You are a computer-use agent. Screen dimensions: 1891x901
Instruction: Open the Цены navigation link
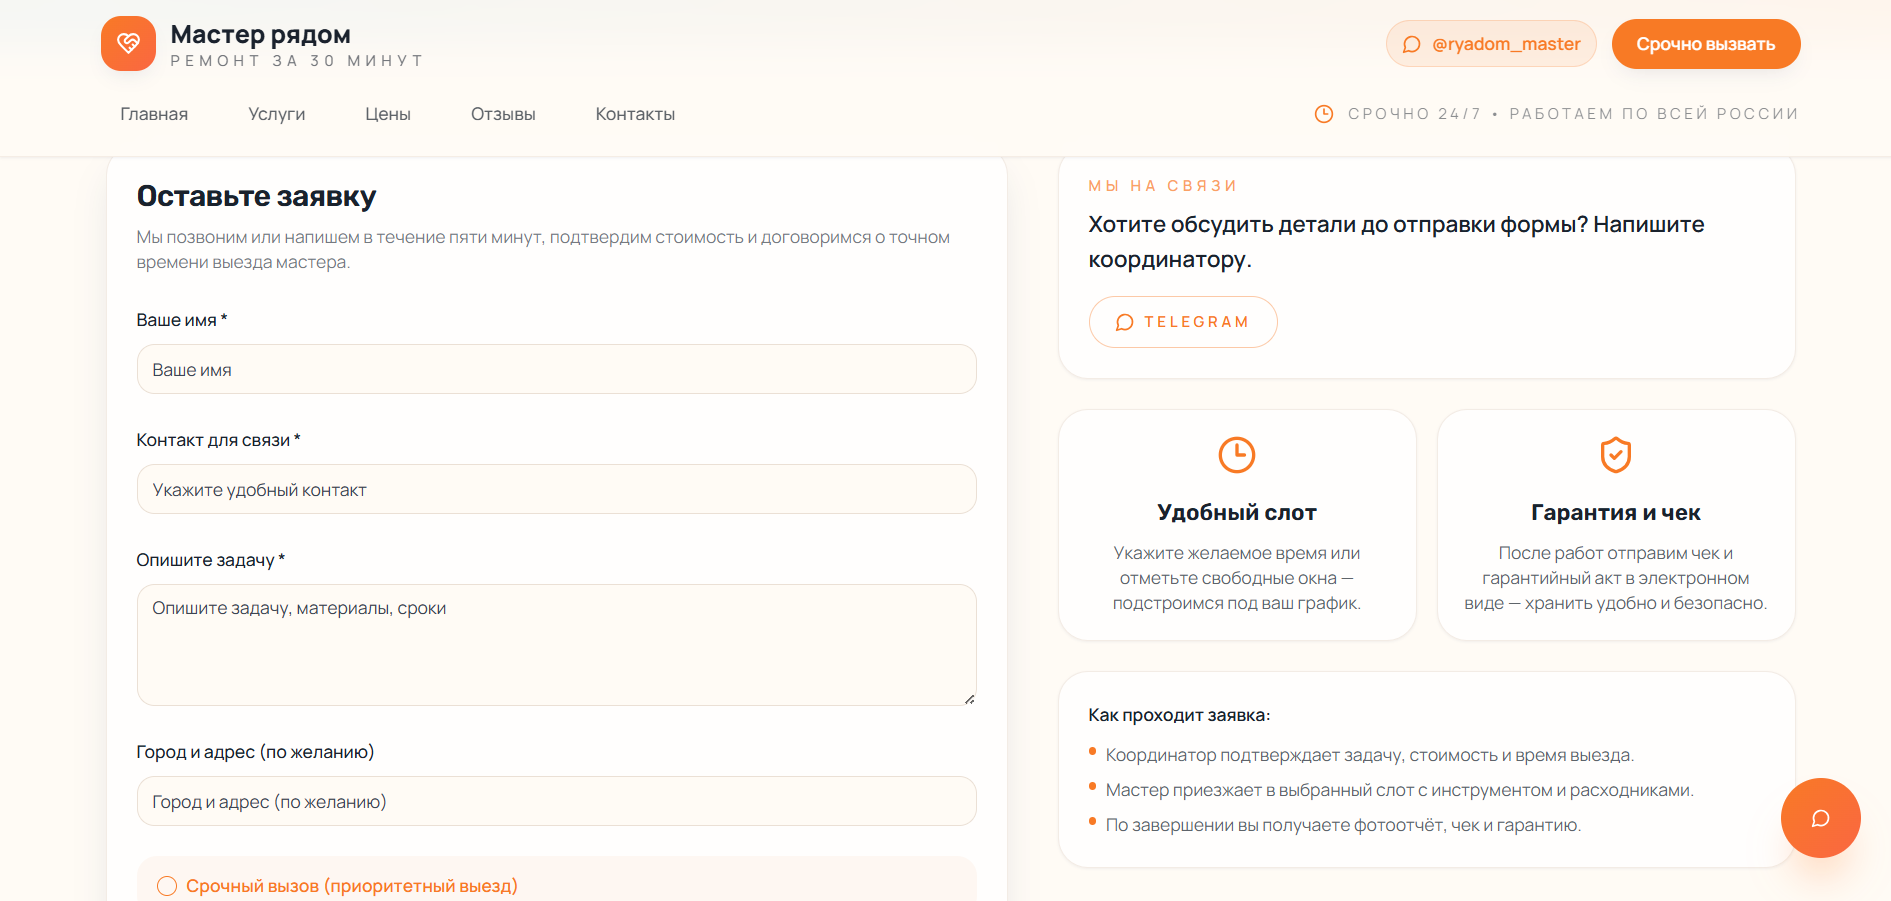tap(388, 114)
